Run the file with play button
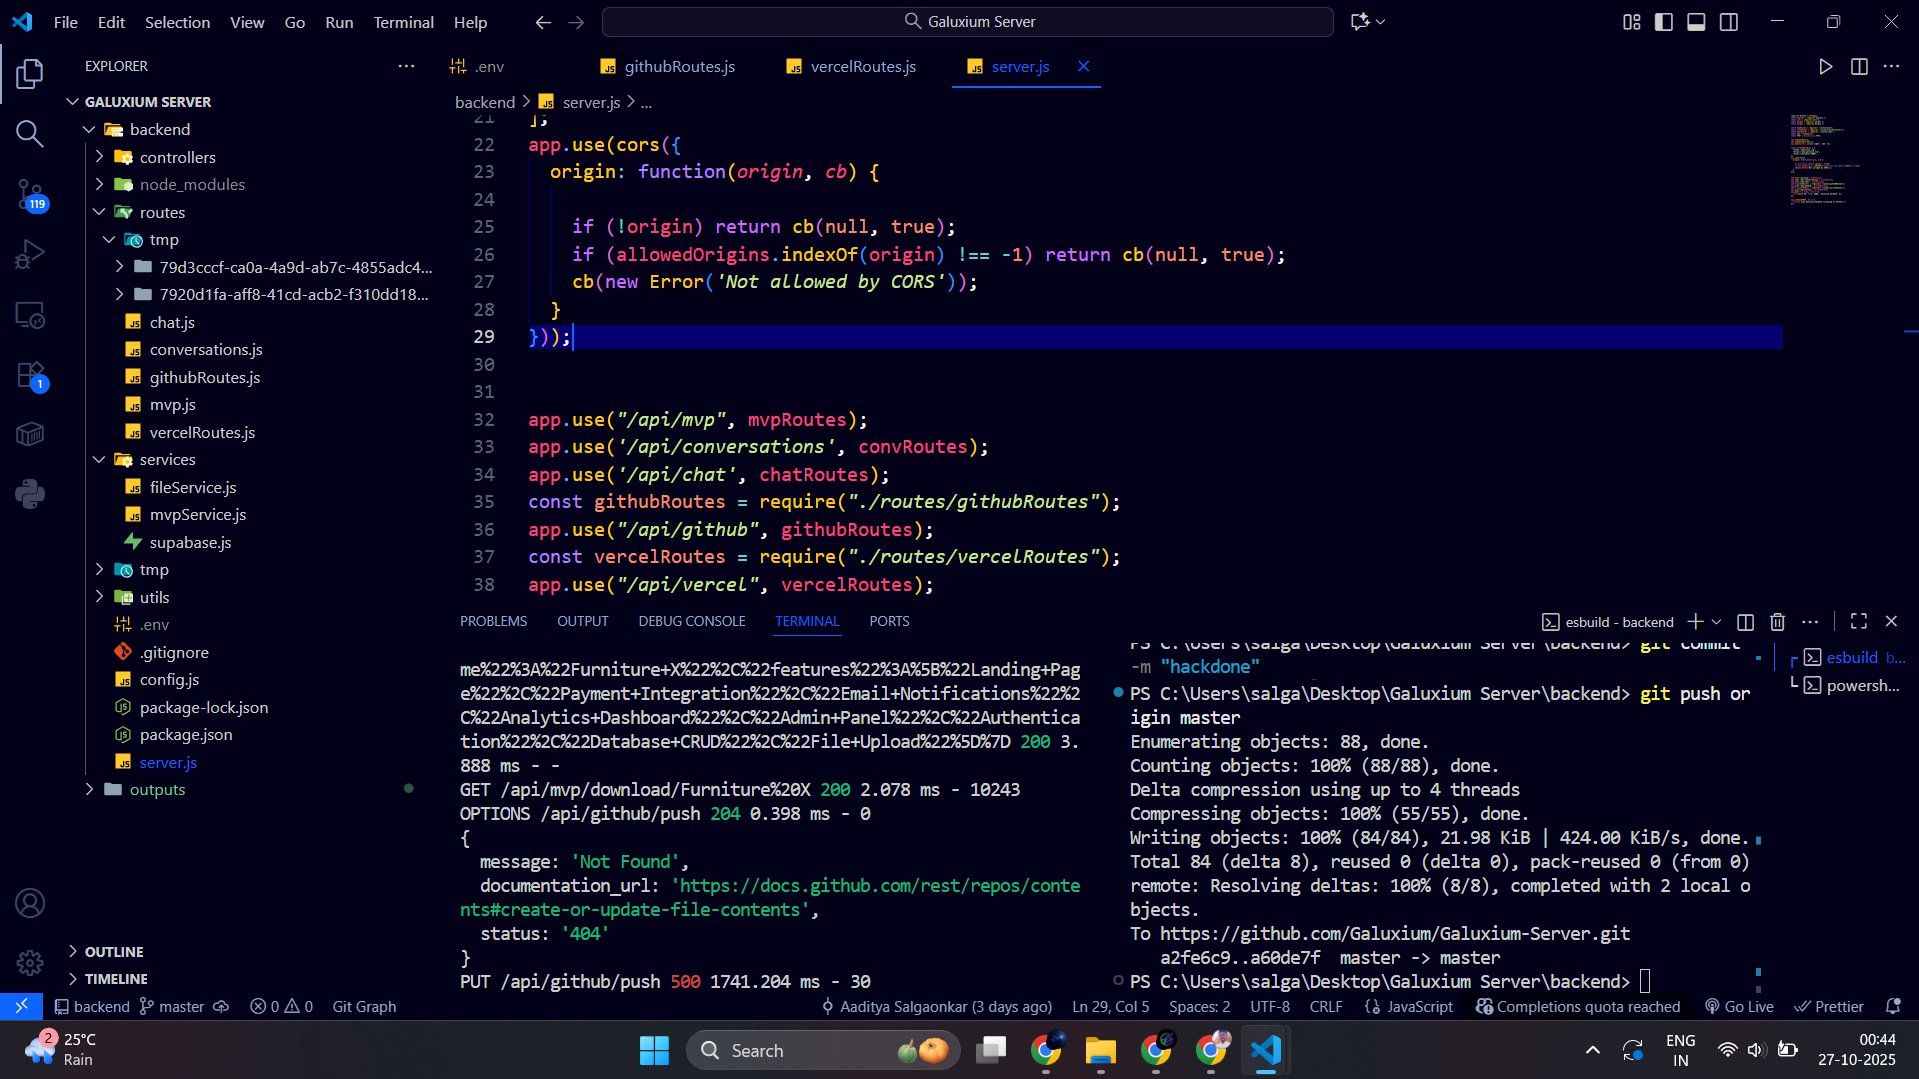 (1825, 67)
